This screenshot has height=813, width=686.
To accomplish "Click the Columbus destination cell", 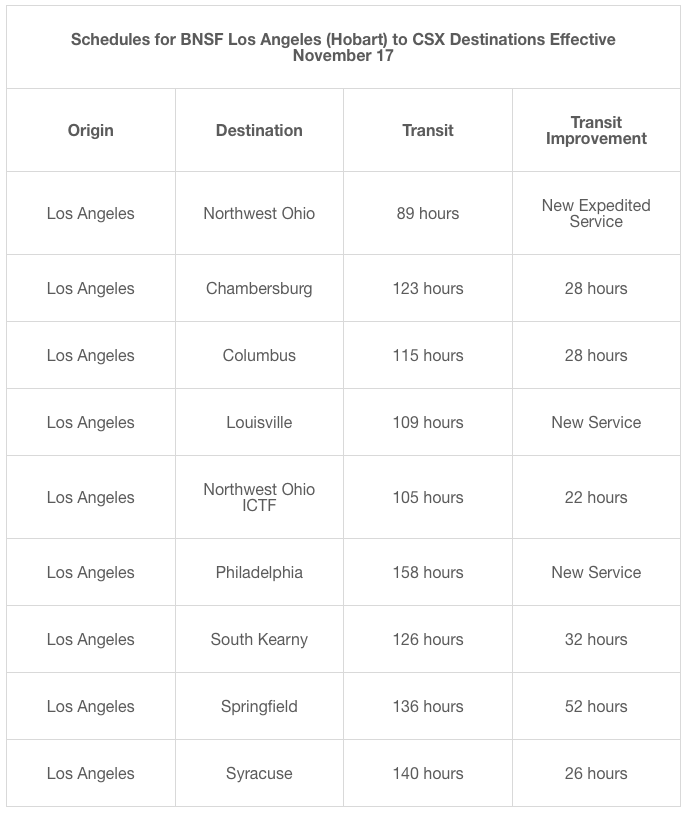I will (x=259, y=355).
